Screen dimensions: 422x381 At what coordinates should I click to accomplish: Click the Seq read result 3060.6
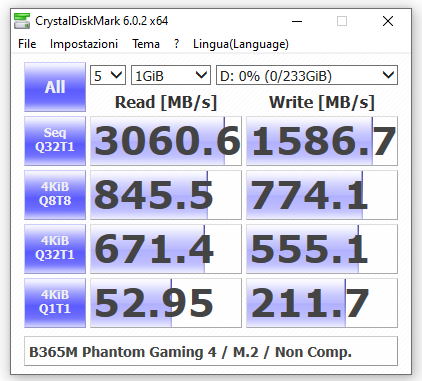pyautogui.click(x=166, y=141)
